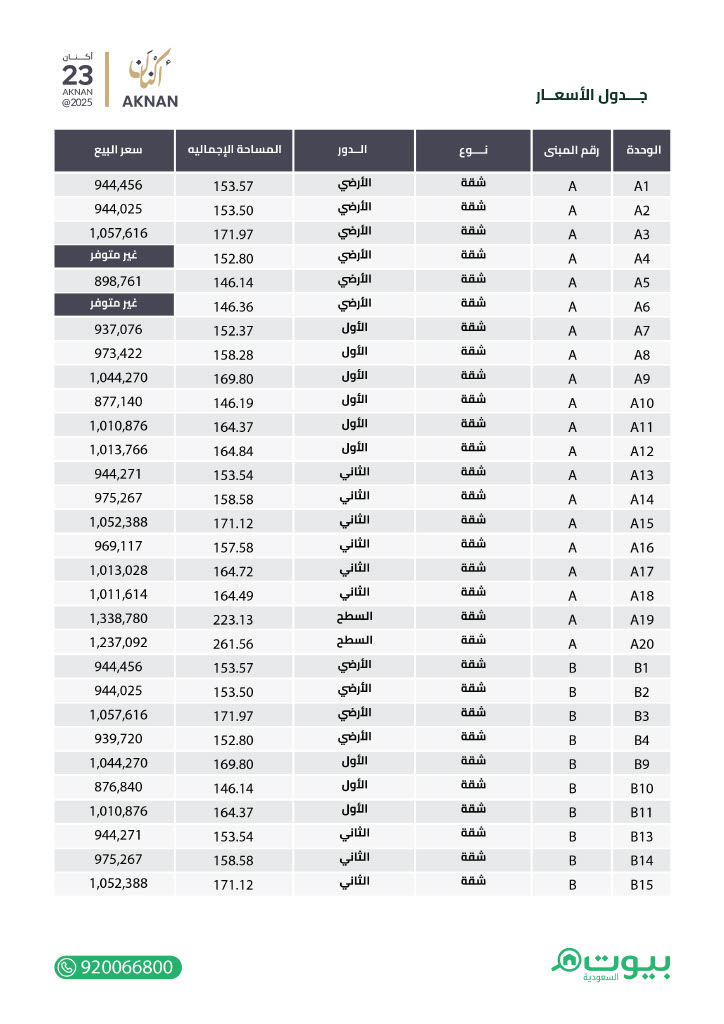Click the غير متوفر badge for unit A4
This screenshot has width=724, height=1024.
[x=114, y=257]
